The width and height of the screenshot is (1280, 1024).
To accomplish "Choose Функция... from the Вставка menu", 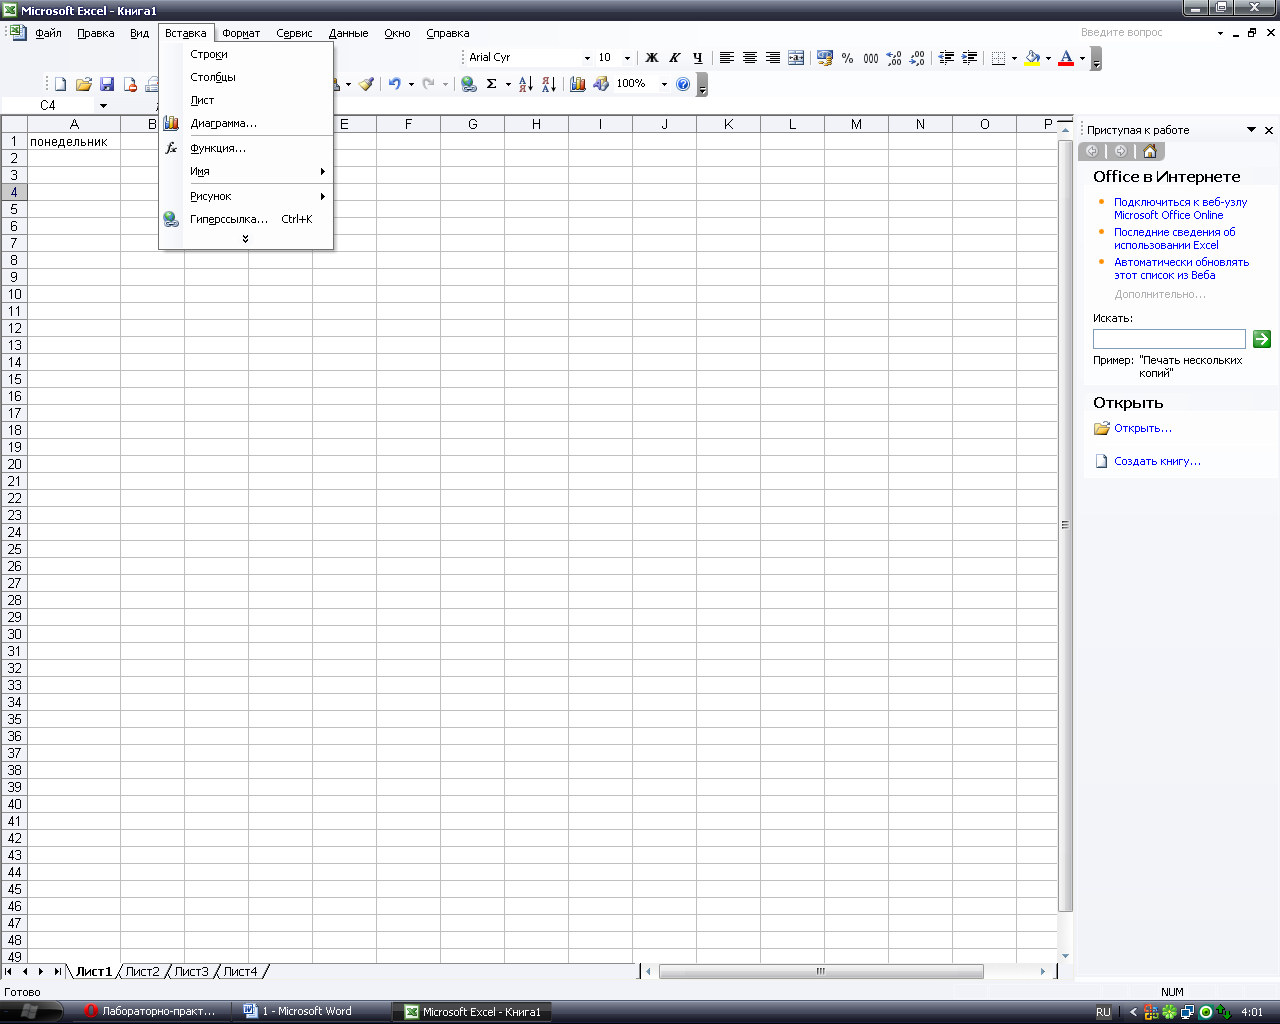I will tap(246, 148).
